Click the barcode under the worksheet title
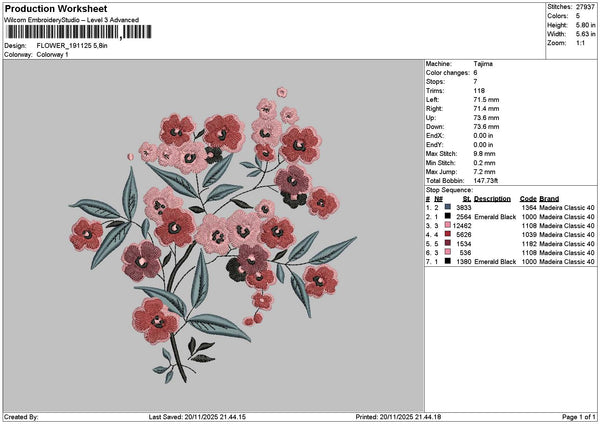The height and width of the screenshot is (424, 600). click(x=78, y=32)
